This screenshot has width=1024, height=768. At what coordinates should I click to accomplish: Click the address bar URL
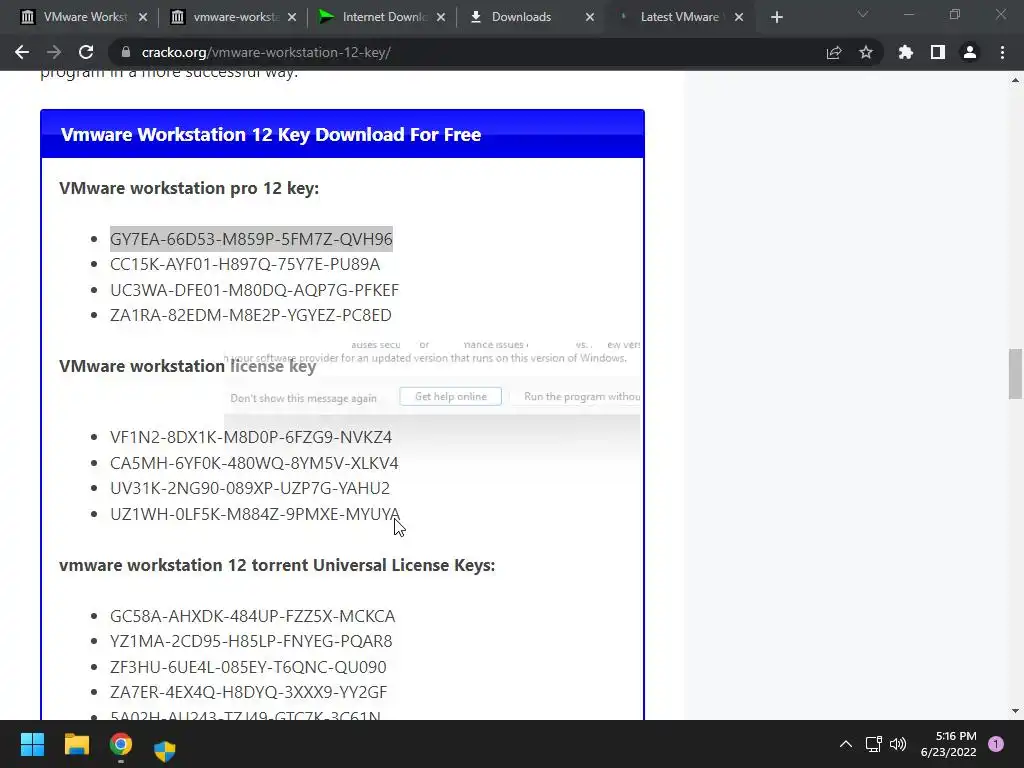coord(266,52)
